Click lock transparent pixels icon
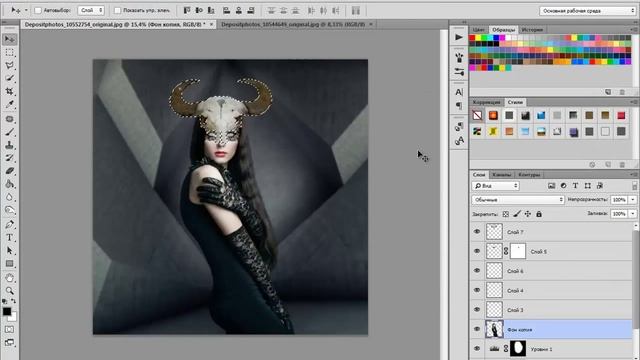 tap(506, 214)
